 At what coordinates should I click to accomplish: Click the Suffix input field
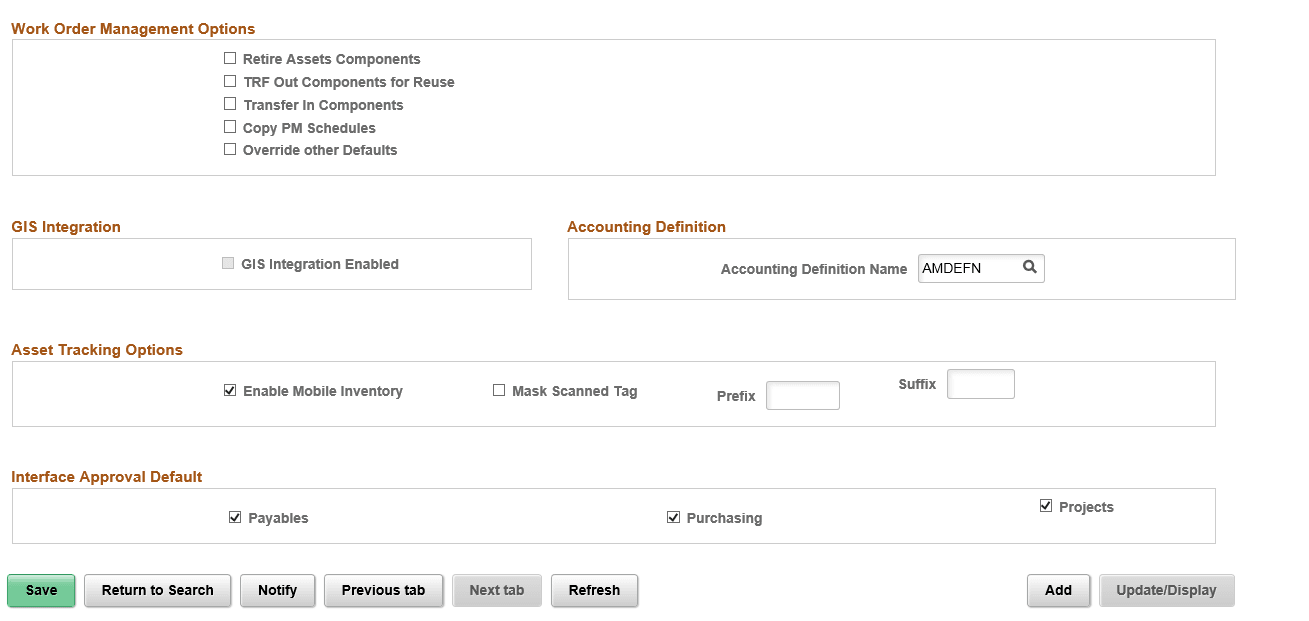pyautogui.click(x=980, y=384)
